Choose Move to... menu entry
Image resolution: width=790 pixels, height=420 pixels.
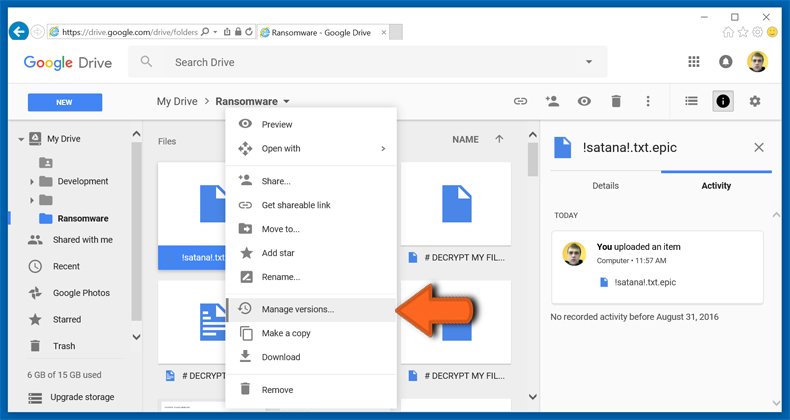pos(311,229)
